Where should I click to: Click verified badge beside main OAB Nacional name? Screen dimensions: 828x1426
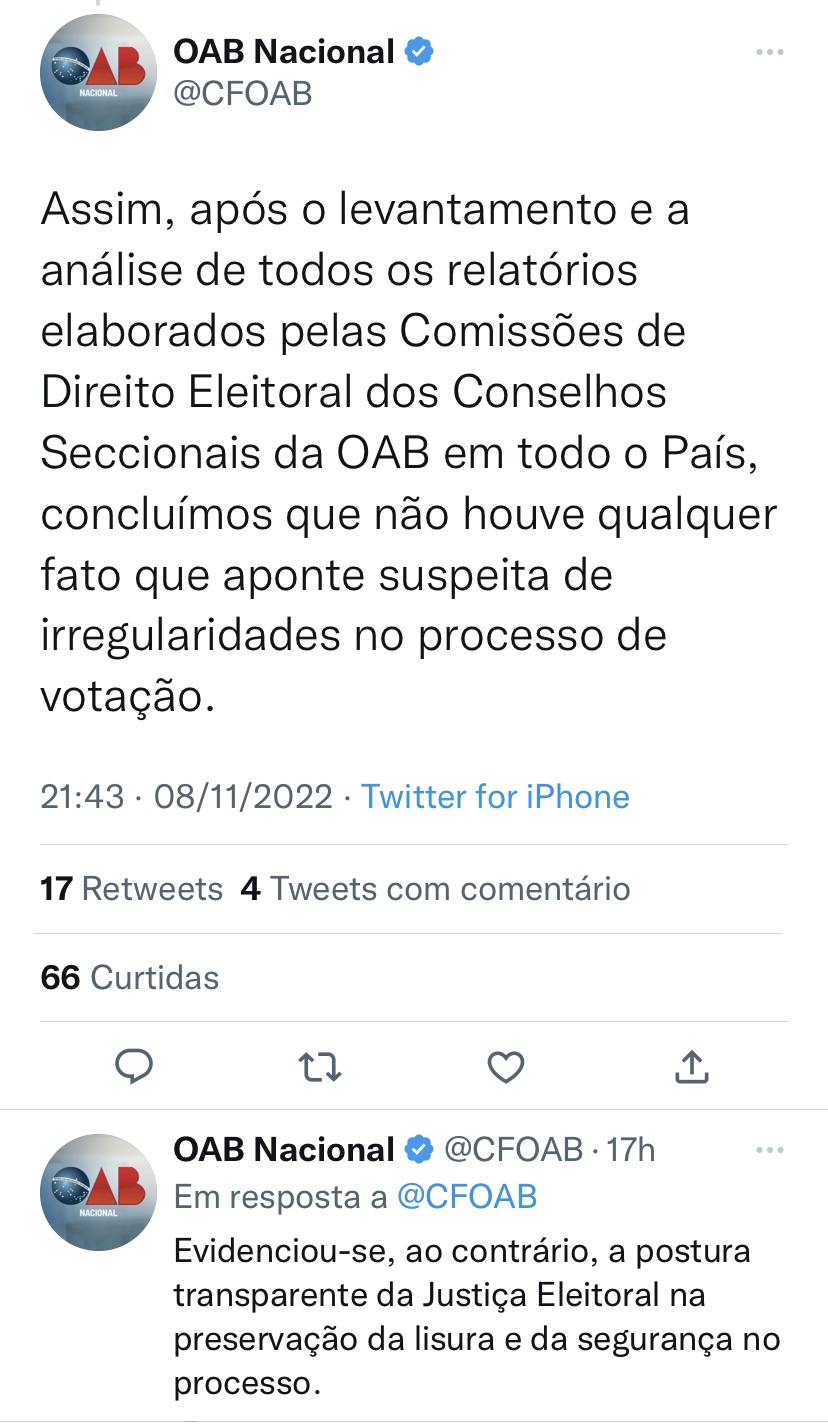click(x=418, y=51)
